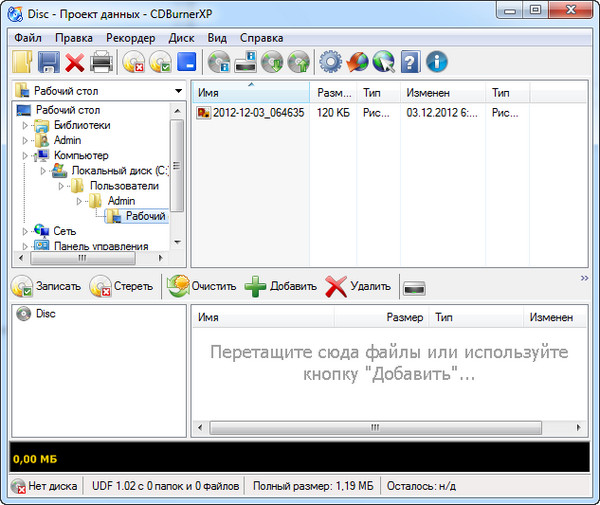Open the Рабочий стол folder dropdown
Viewport: 600px width, 505px height.
(x=178, y=91)
